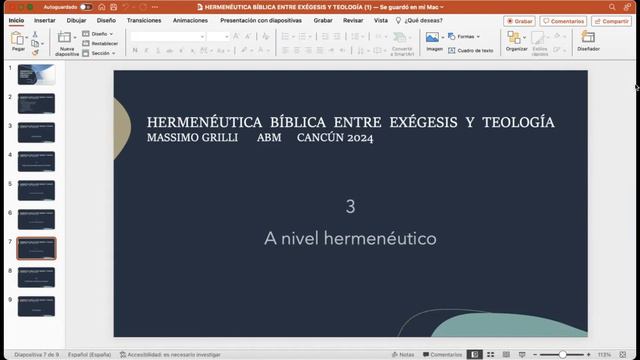The height and width of the screenshot is (360, 640).
Task: Switch to the Diseño ribbon tab
Action: point(106,20)
